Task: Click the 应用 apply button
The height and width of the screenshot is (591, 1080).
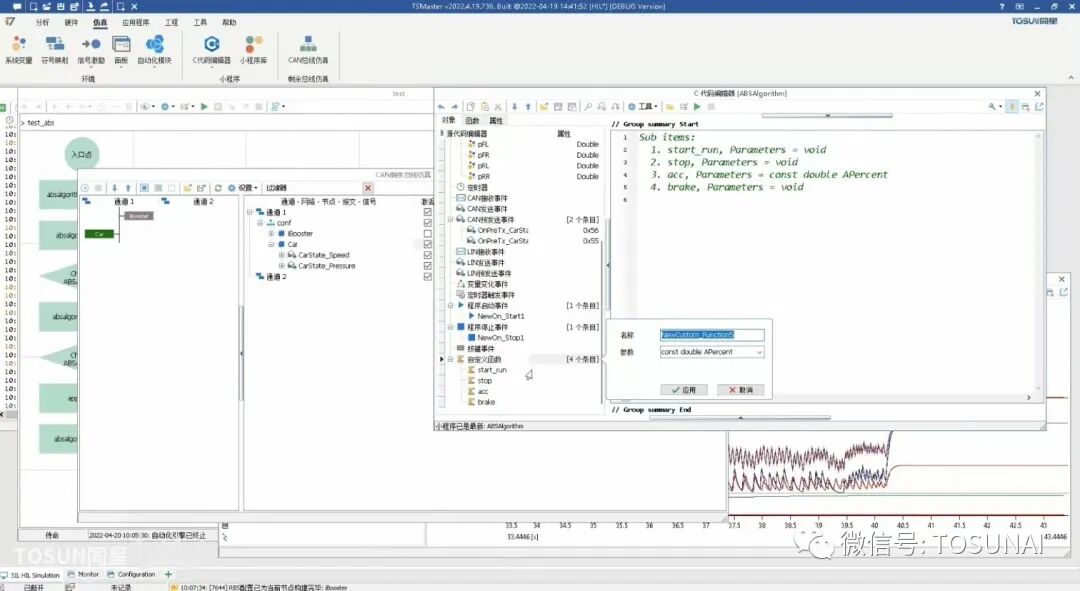Action: [683, 390]
